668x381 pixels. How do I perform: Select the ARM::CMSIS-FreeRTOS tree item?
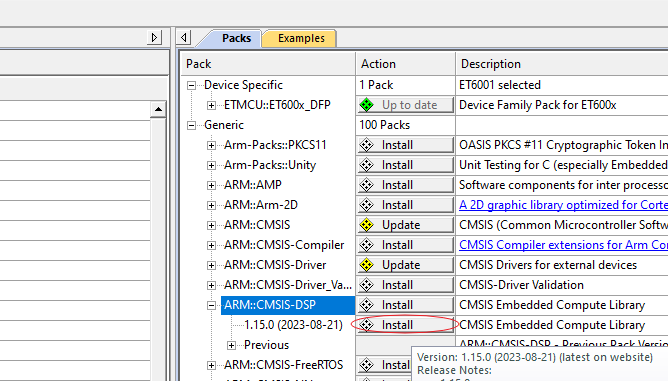[283, 365]
